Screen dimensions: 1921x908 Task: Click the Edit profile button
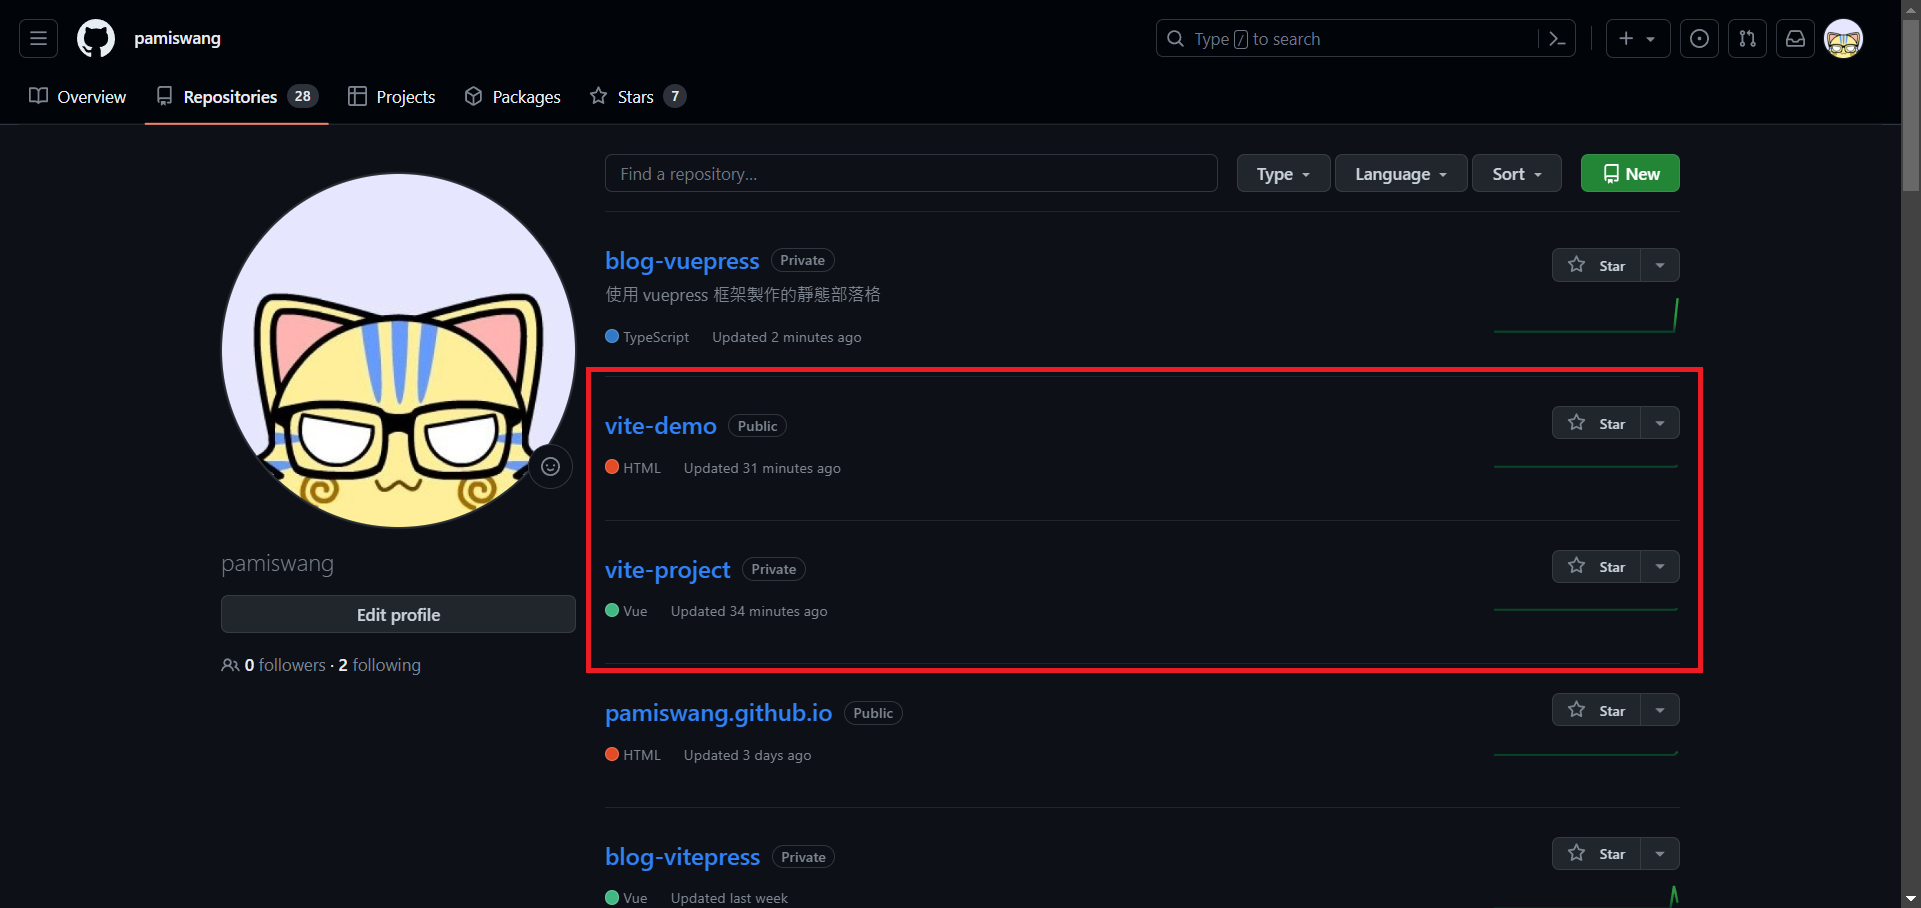pos(398,614)
